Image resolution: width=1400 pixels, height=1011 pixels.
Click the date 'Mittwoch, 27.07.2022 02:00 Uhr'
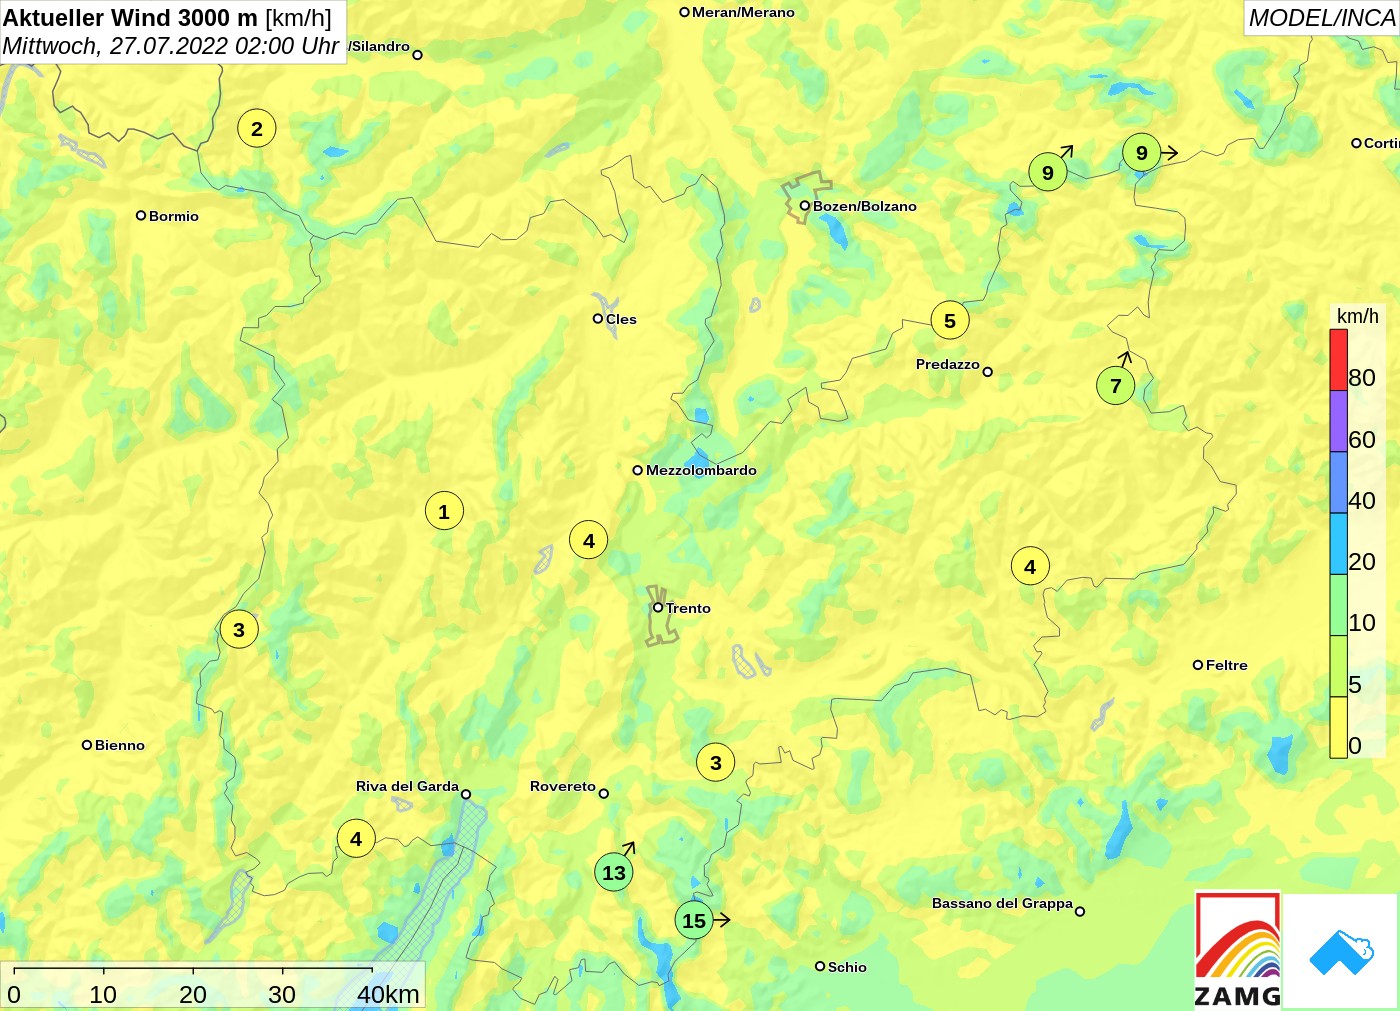[171, 46]
